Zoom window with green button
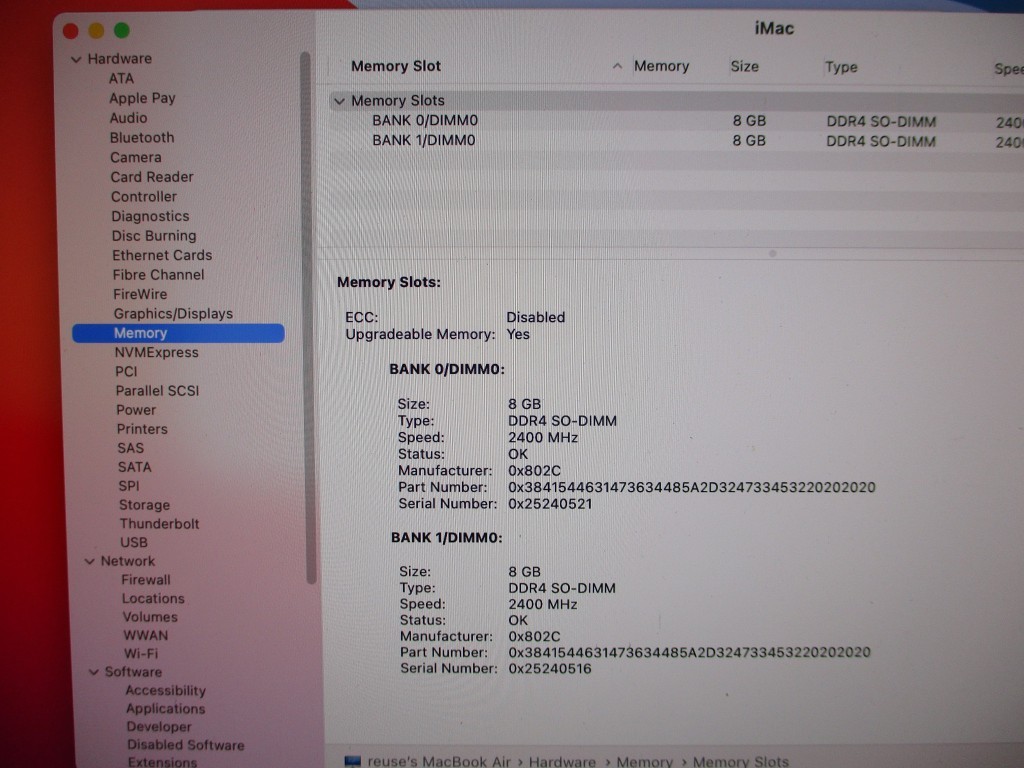1024x768 pixels. coord(121,30)
